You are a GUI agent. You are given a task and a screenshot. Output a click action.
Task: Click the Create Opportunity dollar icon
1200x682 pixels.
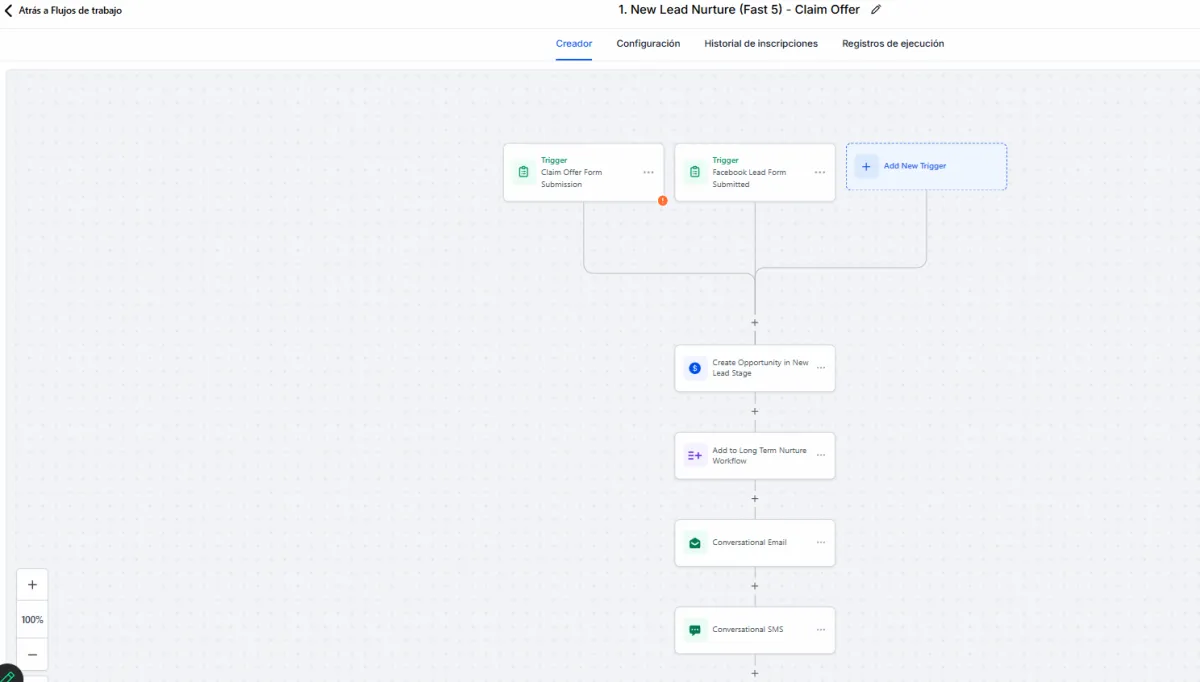pos(695,368)
